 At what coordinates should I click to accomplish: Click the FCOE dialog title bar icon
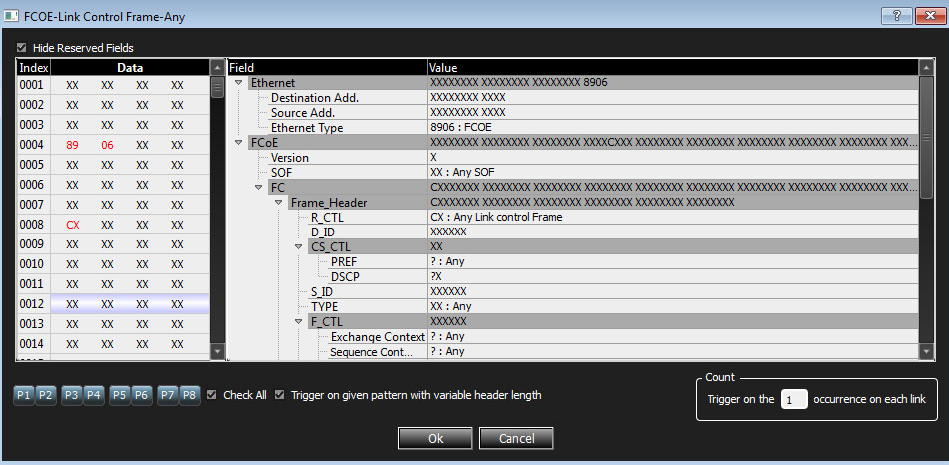(11, 16)
